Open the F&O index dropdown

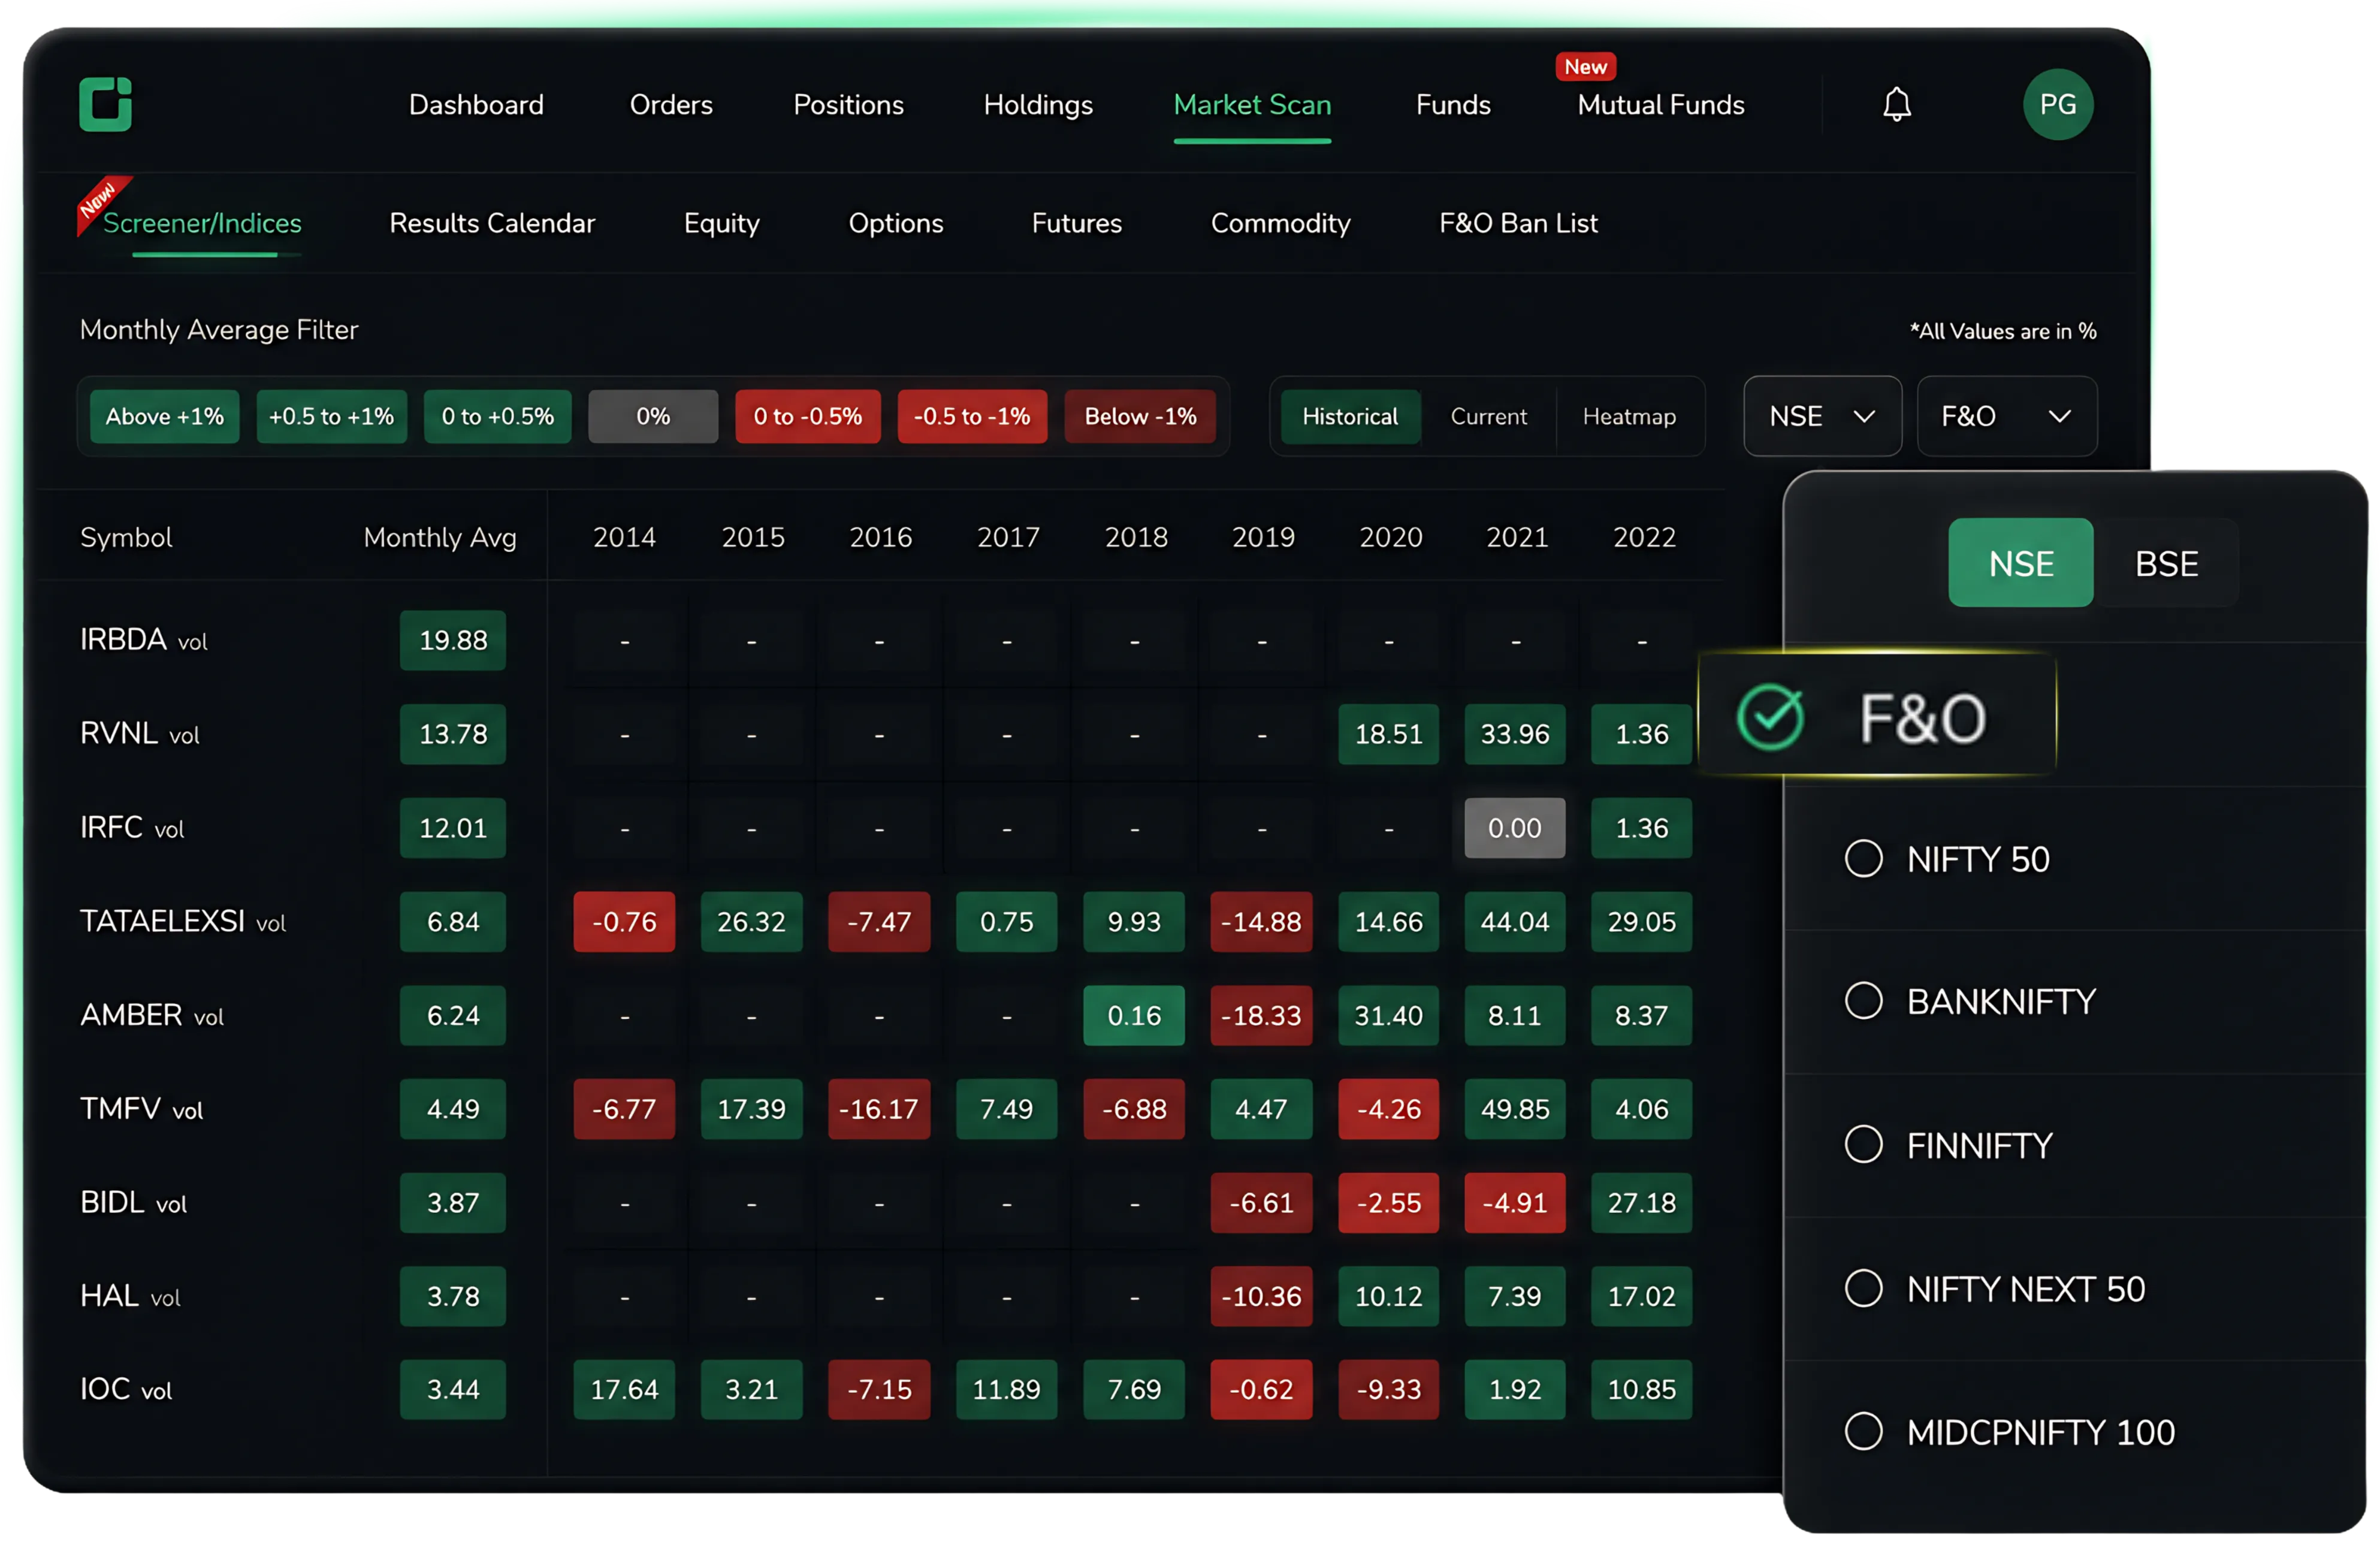pyautogui.click(x=2006, y=416)
